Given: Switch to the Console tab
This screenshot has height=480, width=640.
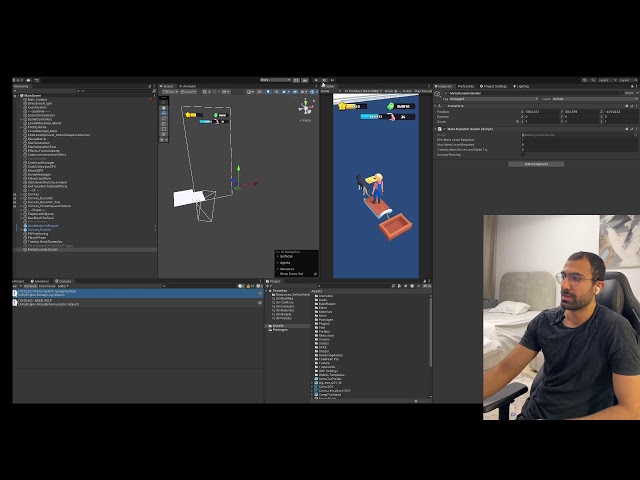Looking at the screenshot, I should 64,281.
